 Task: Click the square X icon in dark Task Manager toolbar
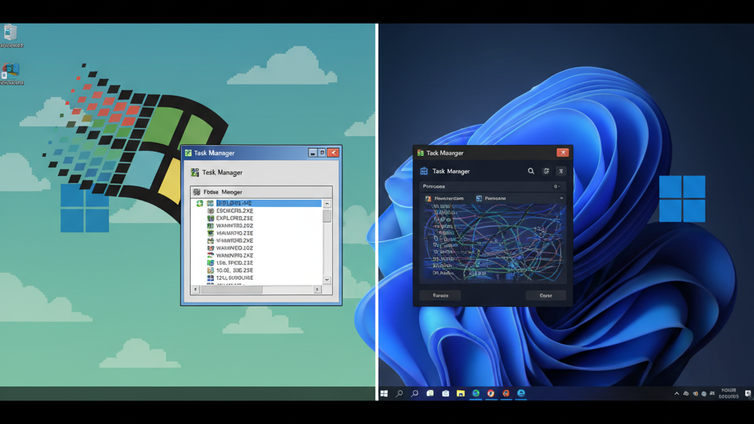[561, 171]
